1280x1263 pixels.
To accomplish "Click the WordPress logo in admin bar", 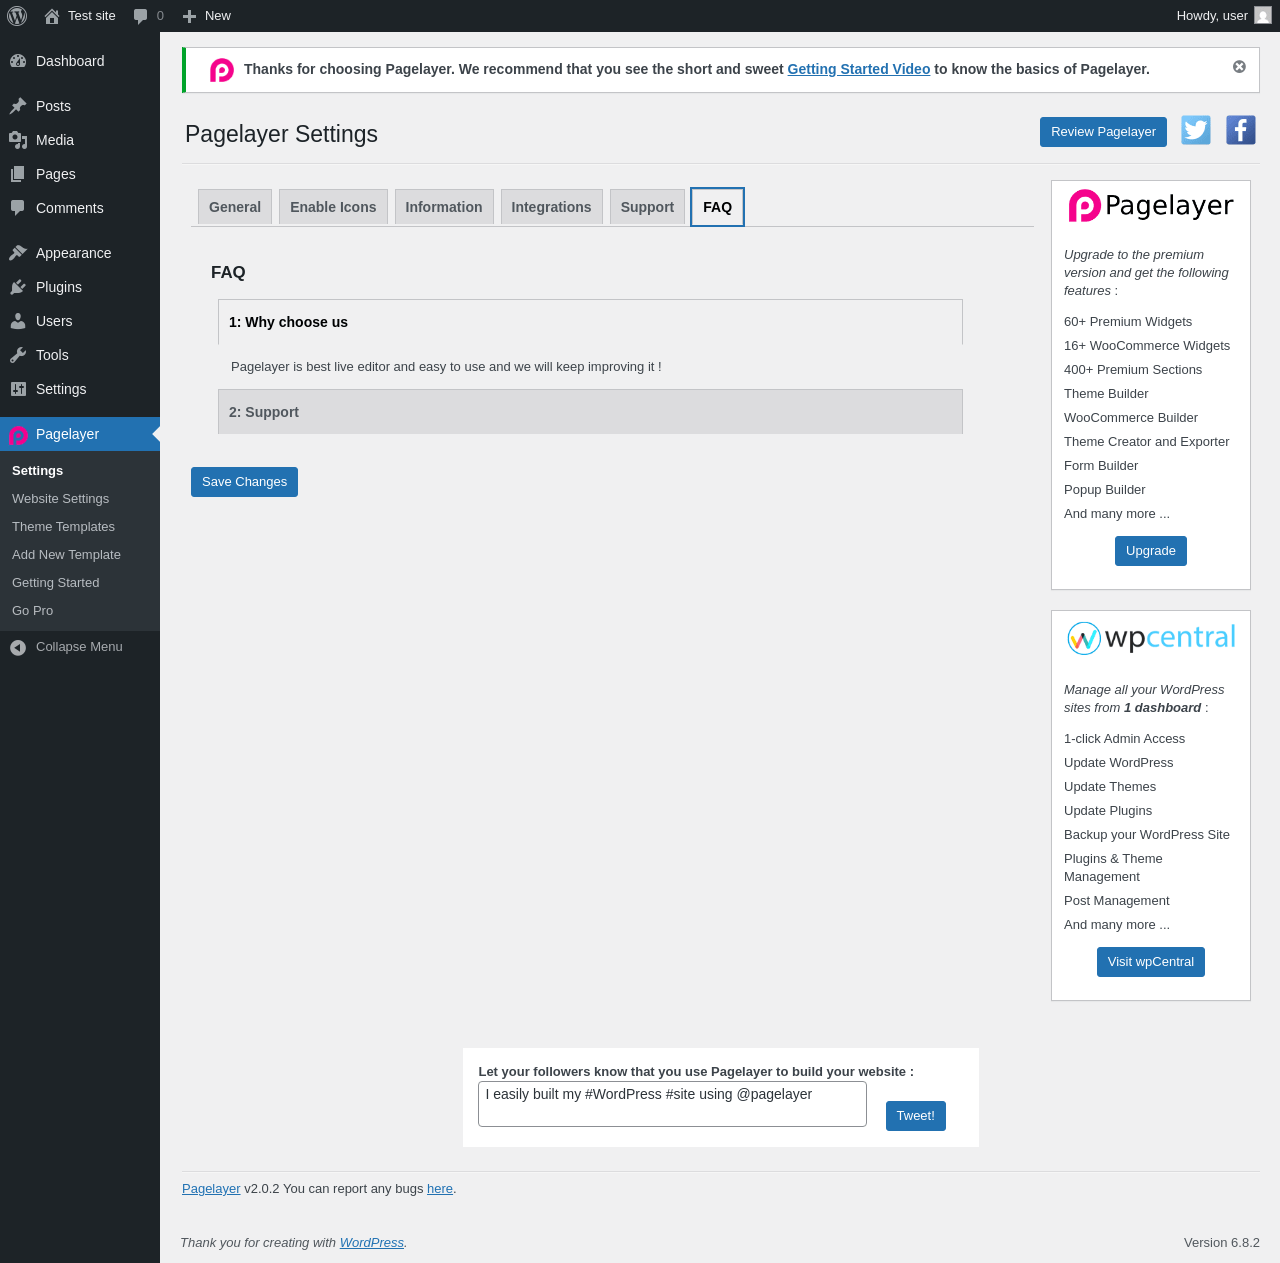I will pos(17,16).
